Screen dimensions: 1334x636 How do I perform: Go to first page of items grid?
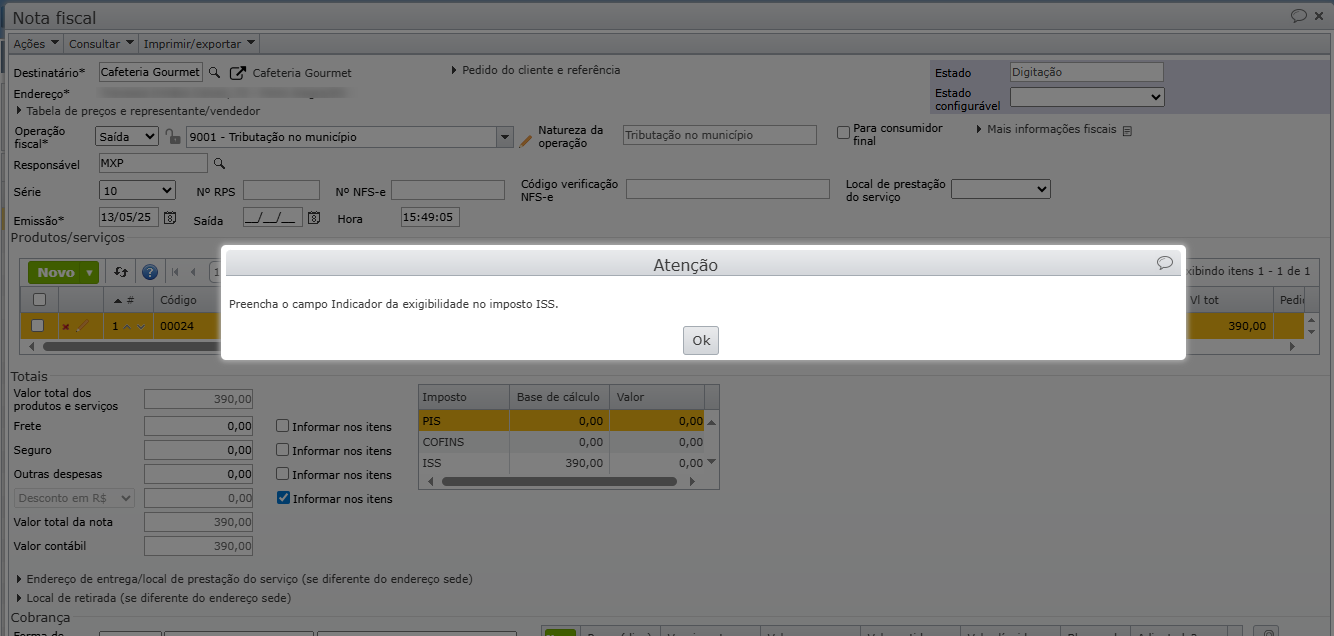(x=176, y=272)
